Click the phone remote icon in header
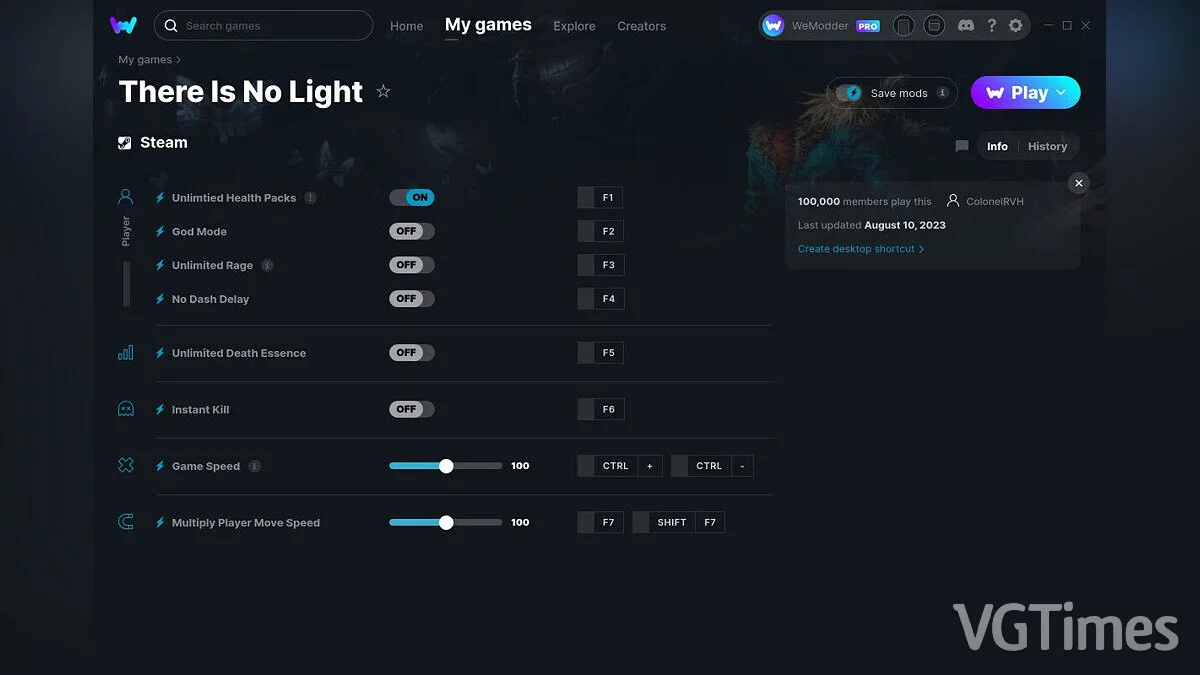 [x=903, y=25]
